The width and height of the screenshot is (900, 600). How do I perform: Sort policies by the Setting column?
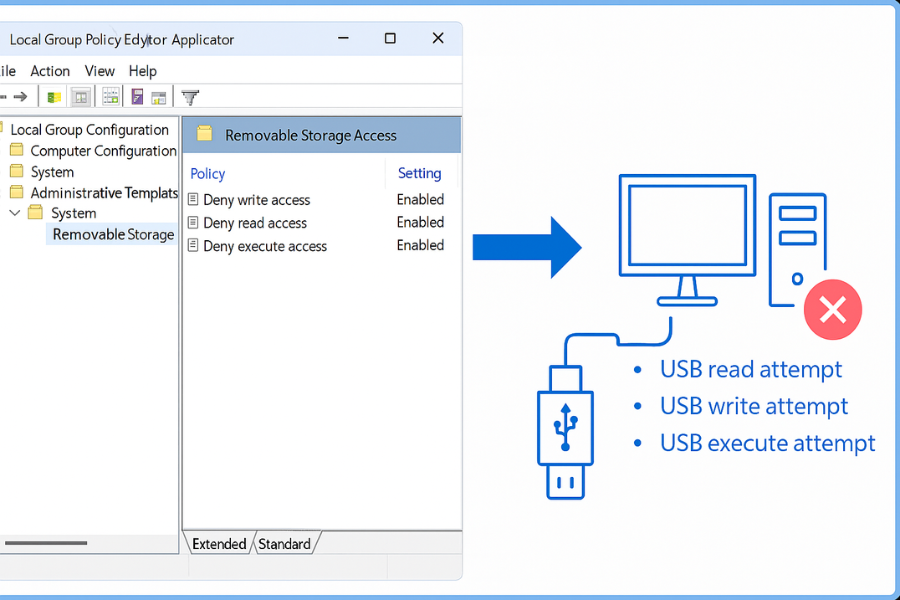point(421,173)
